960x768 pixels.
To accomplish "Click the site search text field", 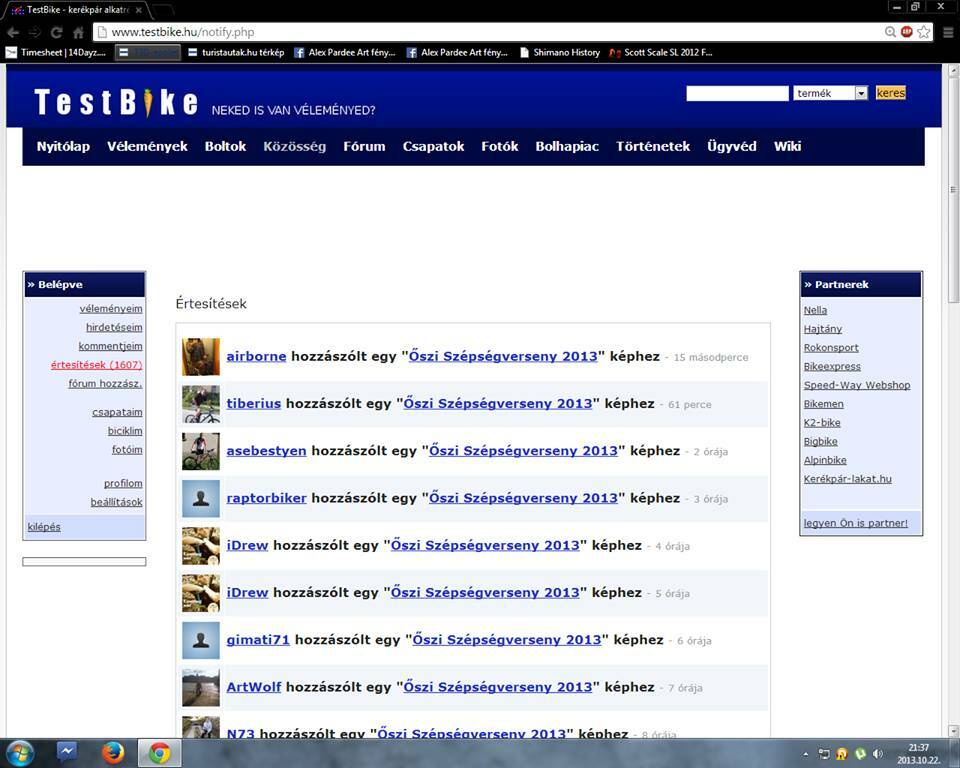I will pos(737,93).
